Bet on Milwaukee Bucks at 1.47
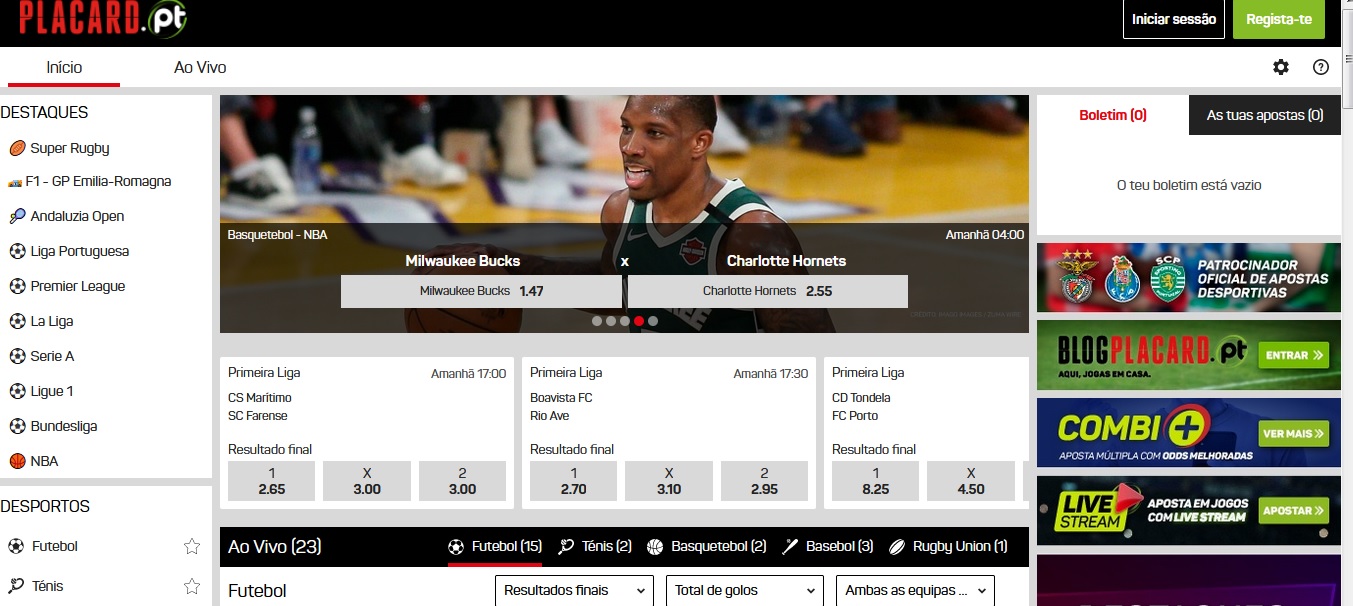Viewport: 1353px width, 606px height. [481, 291]
